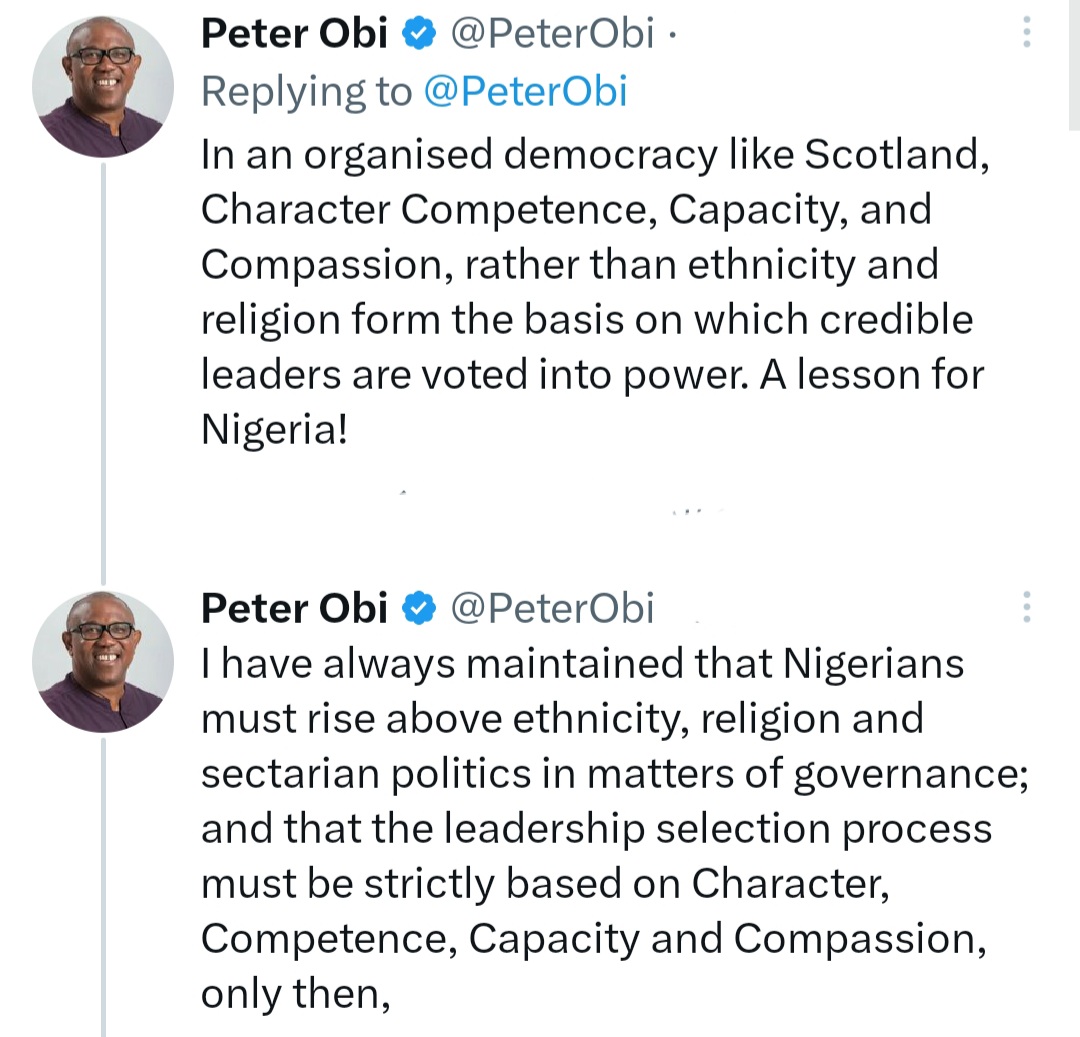Viewport: 1080px width, 1037px height.
Task: Click the dot separator after the first @PeterObi handle
Action: (672, 34)
